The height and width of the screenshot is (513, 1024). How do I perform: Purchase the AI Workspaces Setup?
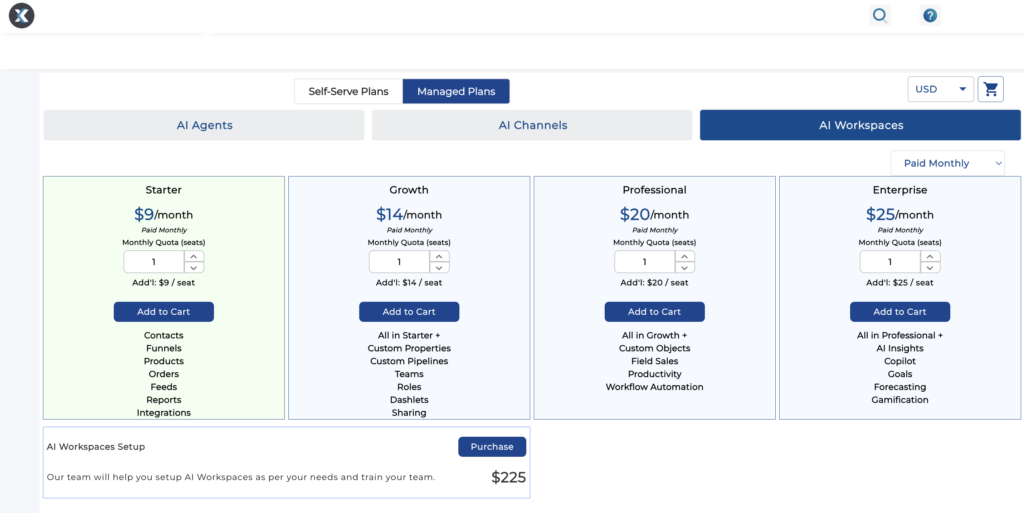coord(492,447)
